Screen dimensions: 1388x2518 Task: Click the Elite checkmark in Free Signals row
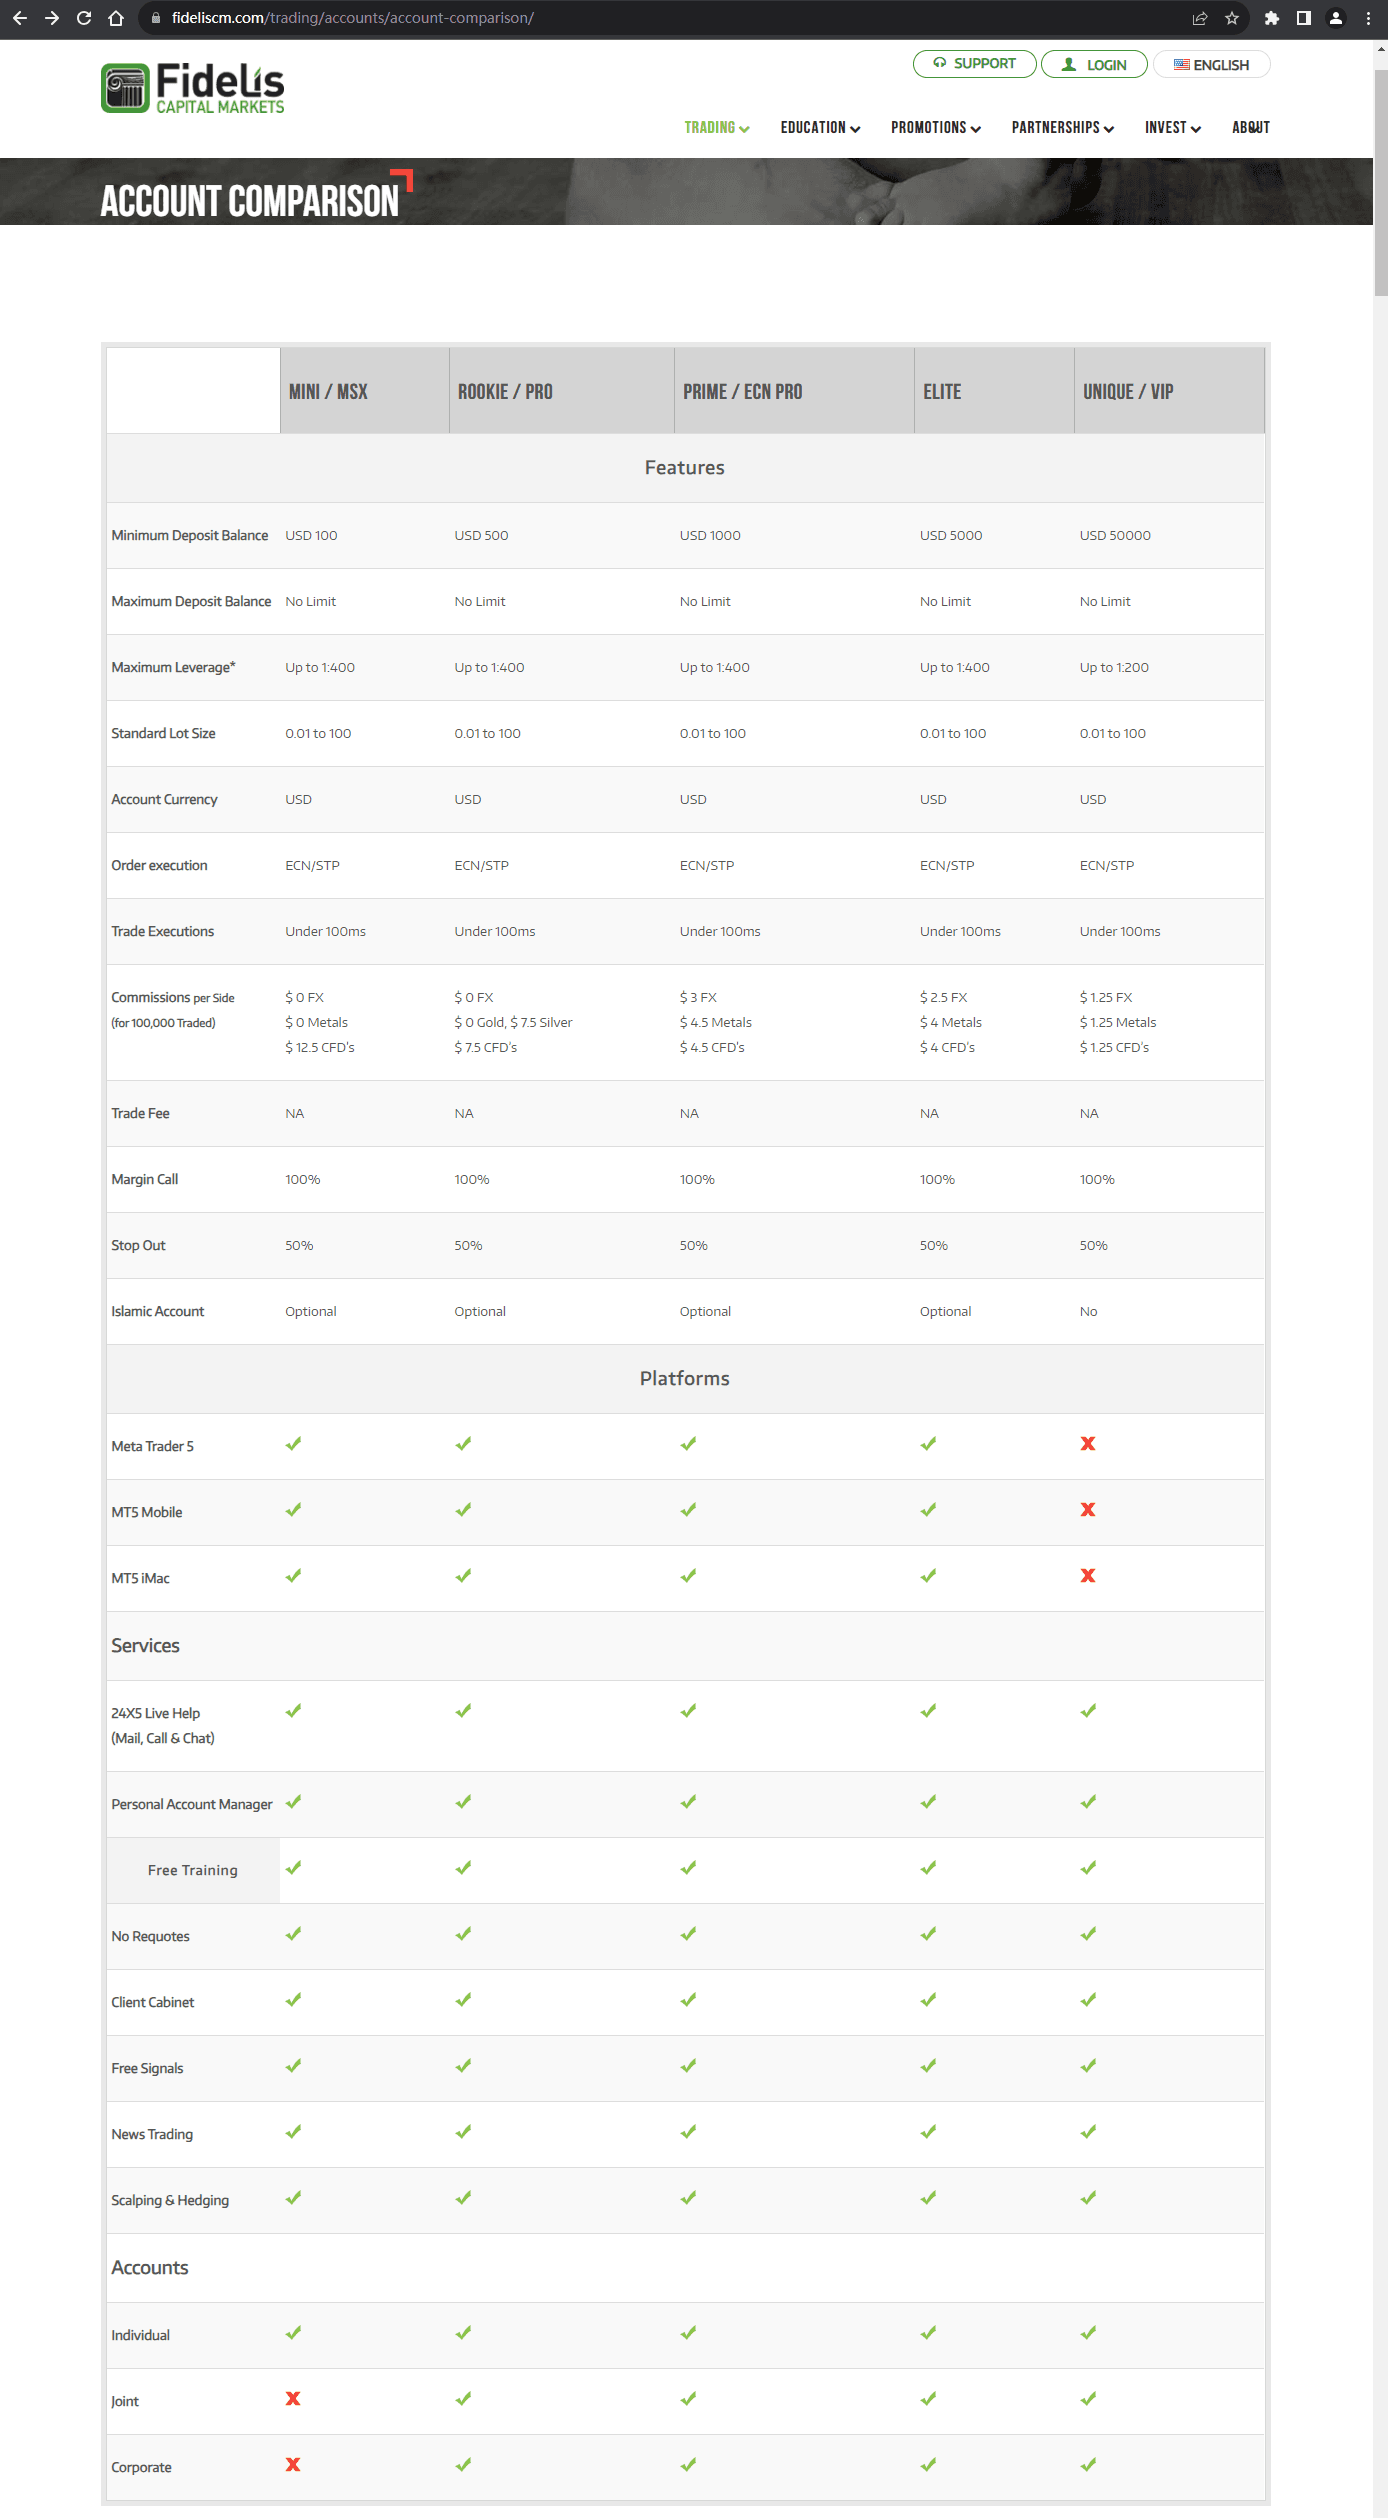[929, 2066]
